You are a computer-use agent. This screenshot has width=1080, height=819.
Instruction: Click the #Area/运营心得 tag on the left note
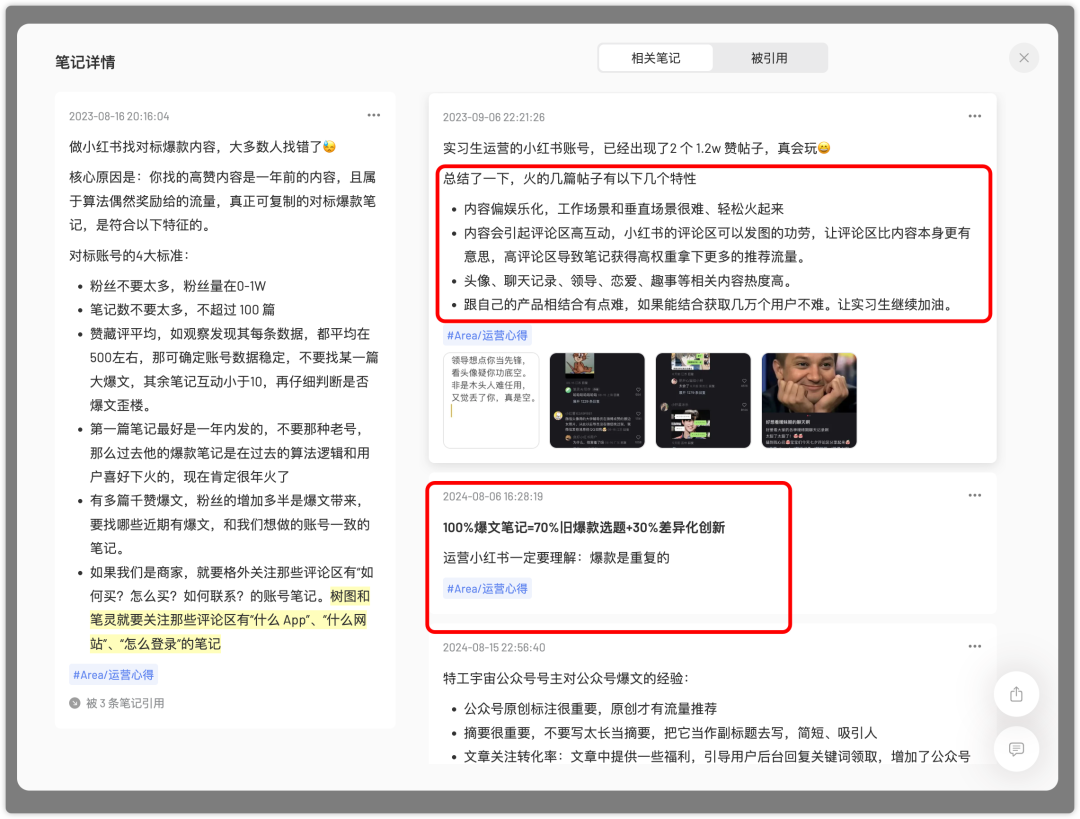tap(113, 675)
